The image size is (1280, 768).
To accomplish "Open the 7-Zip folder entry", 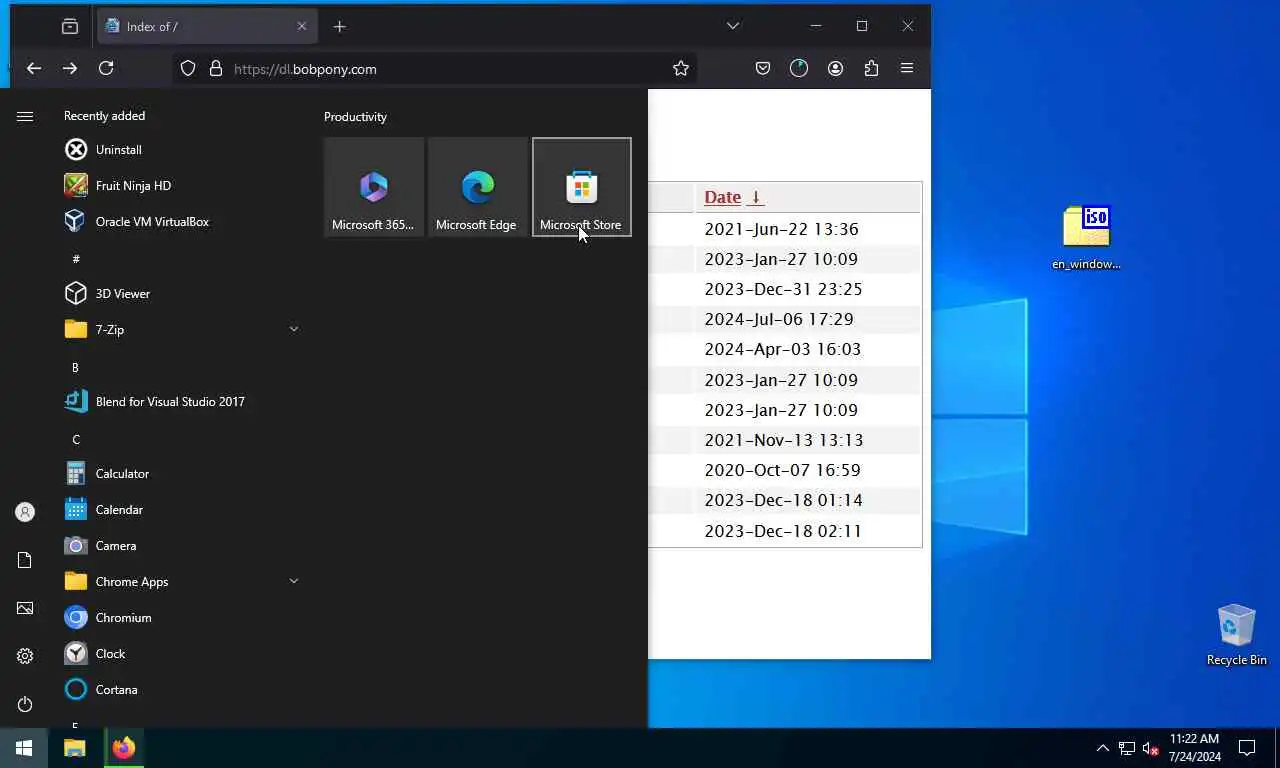I will (x=180, y=330).
